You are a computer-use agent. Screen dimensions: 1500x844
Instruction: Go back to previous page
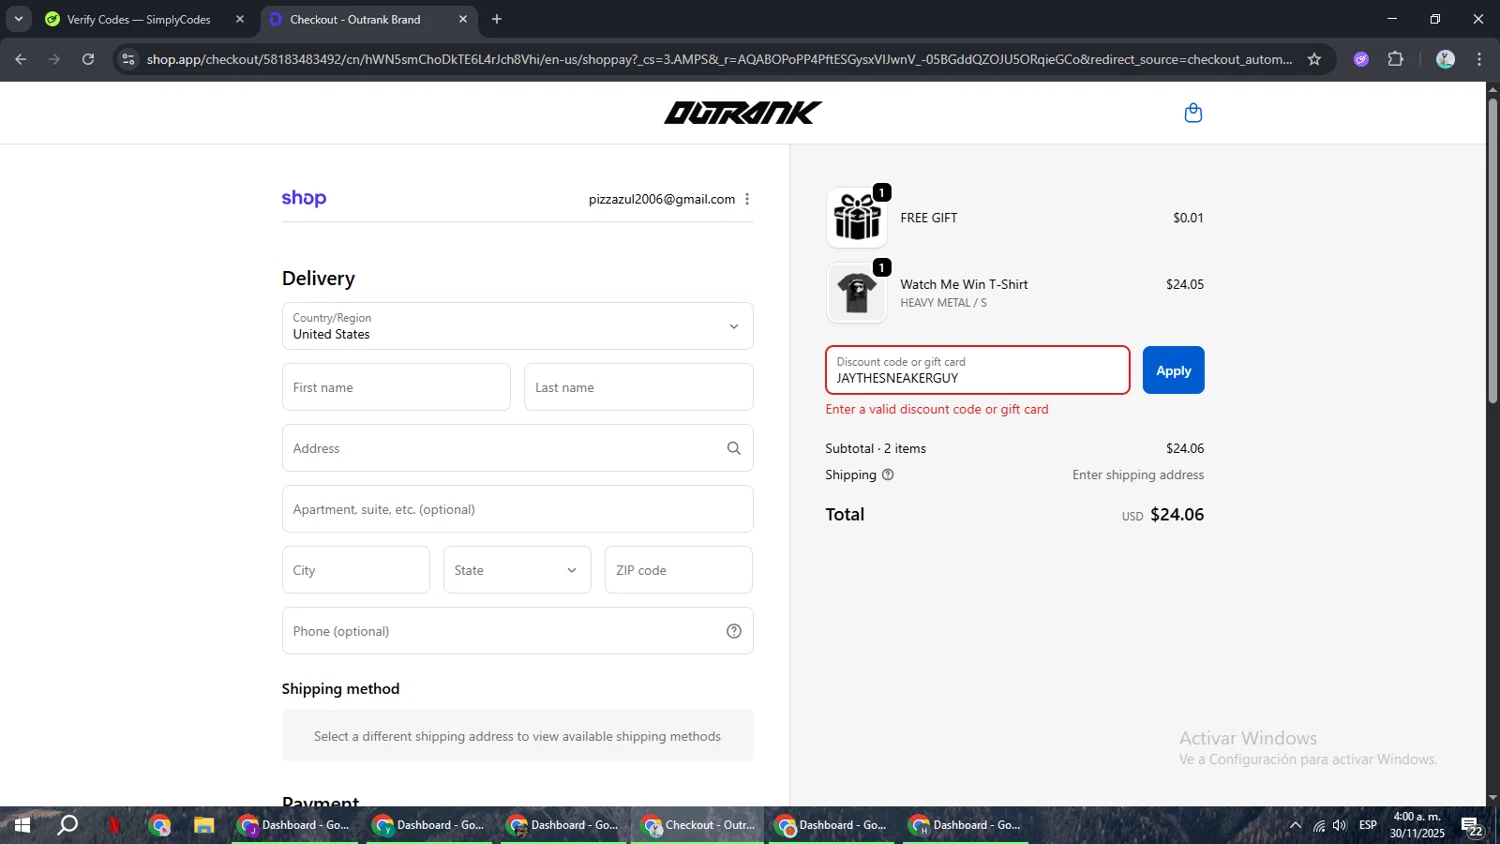pos(21,59)
